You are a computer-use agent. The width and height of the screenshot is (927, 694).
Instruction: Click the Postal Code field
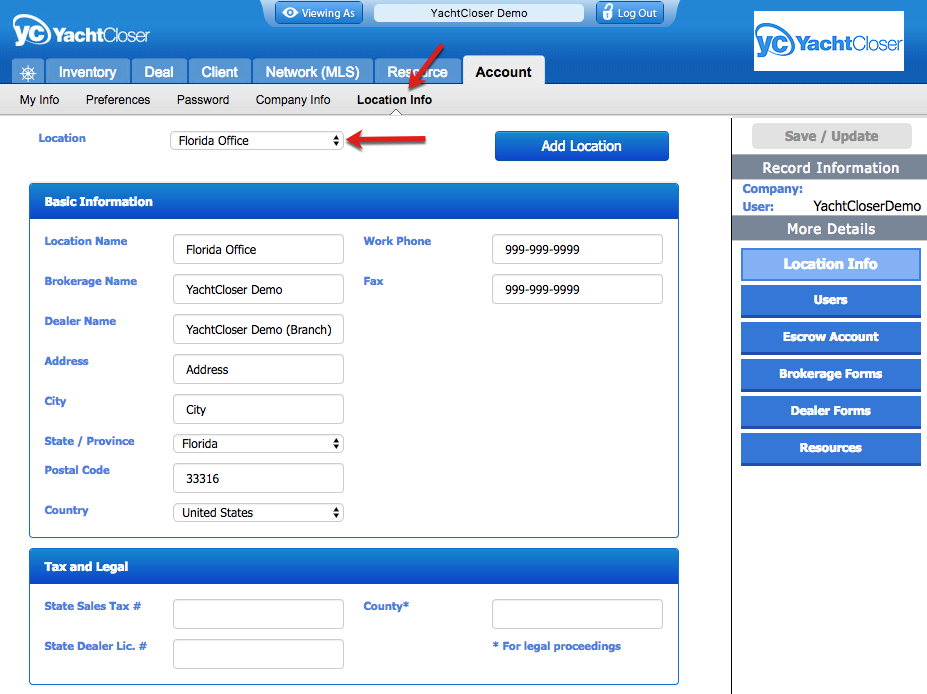coord(258,478)
